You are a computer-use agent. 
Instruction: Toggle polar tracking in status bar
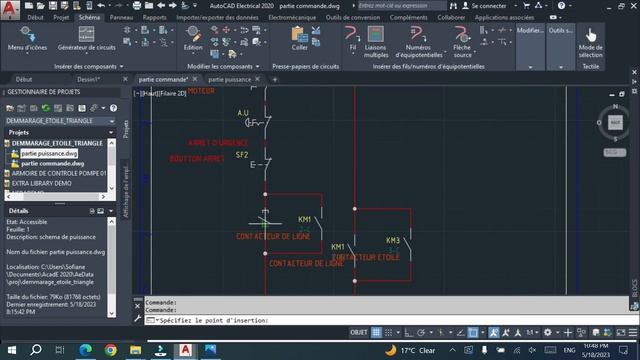tap(421, 333)
